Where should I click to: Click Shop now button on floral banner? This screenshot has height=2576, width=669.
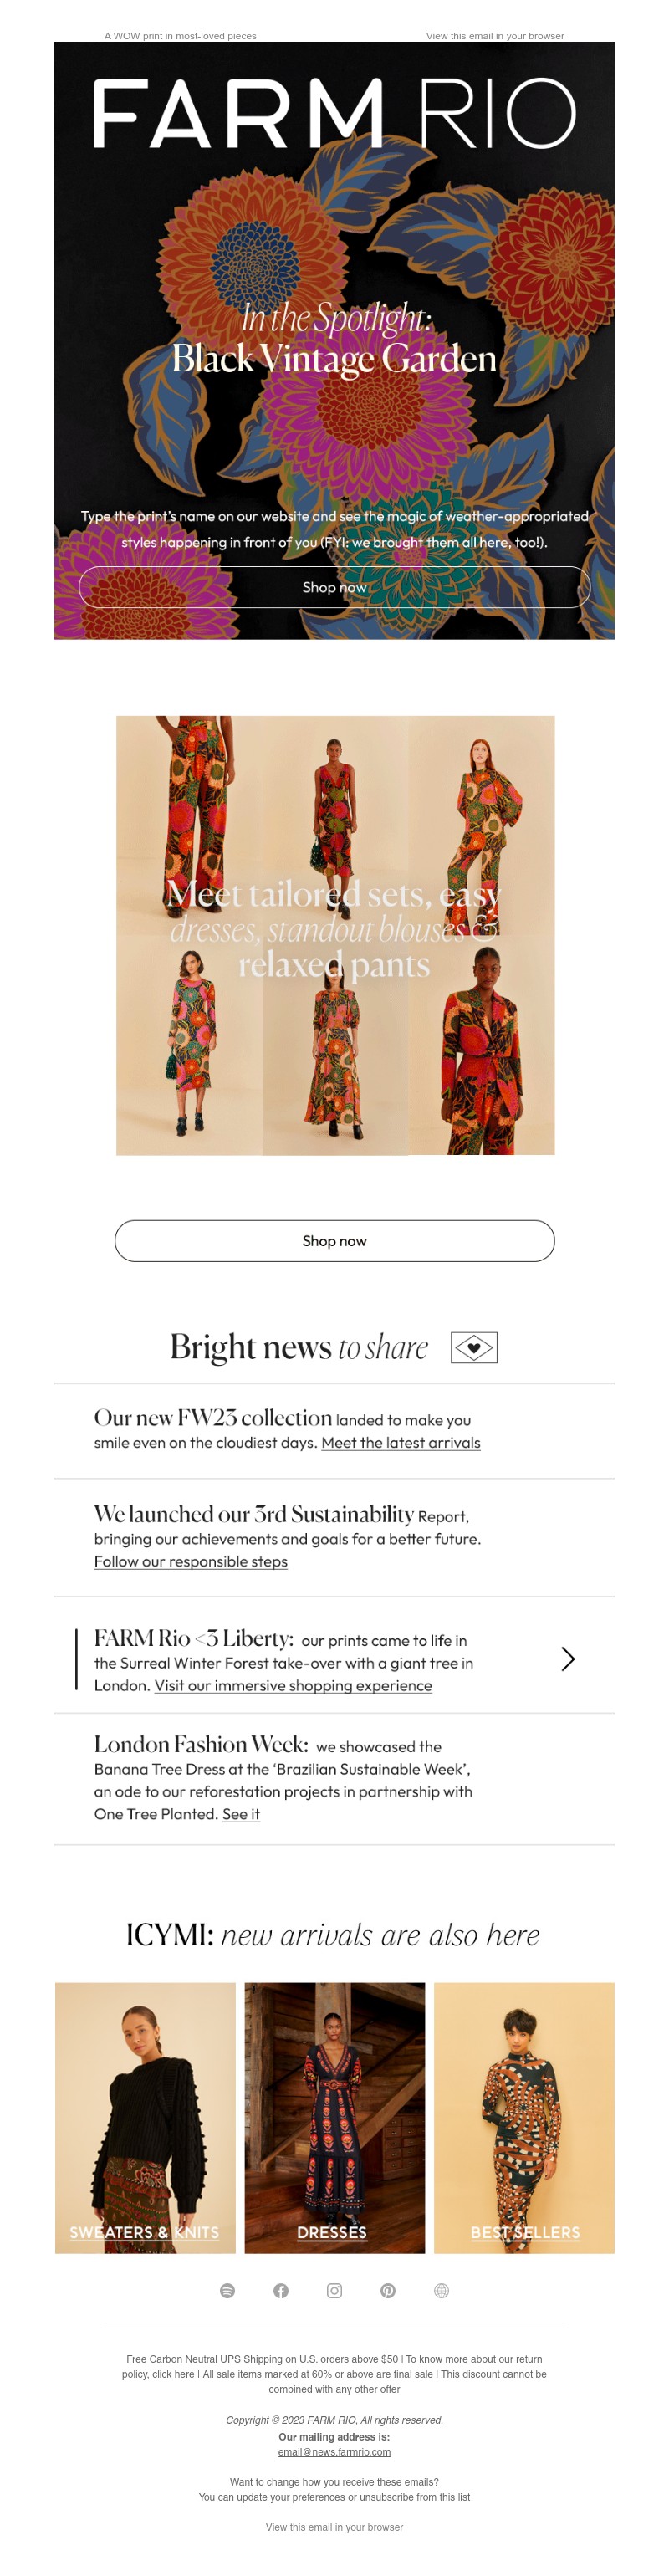(334, 587)
